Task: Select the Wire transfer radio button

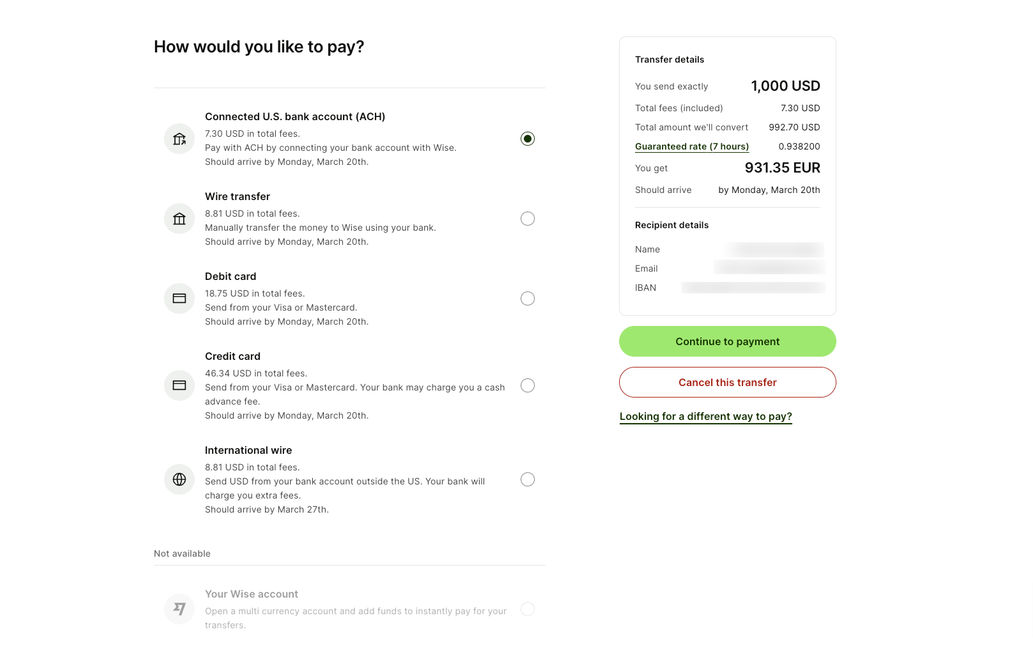Action: (527, 219)
